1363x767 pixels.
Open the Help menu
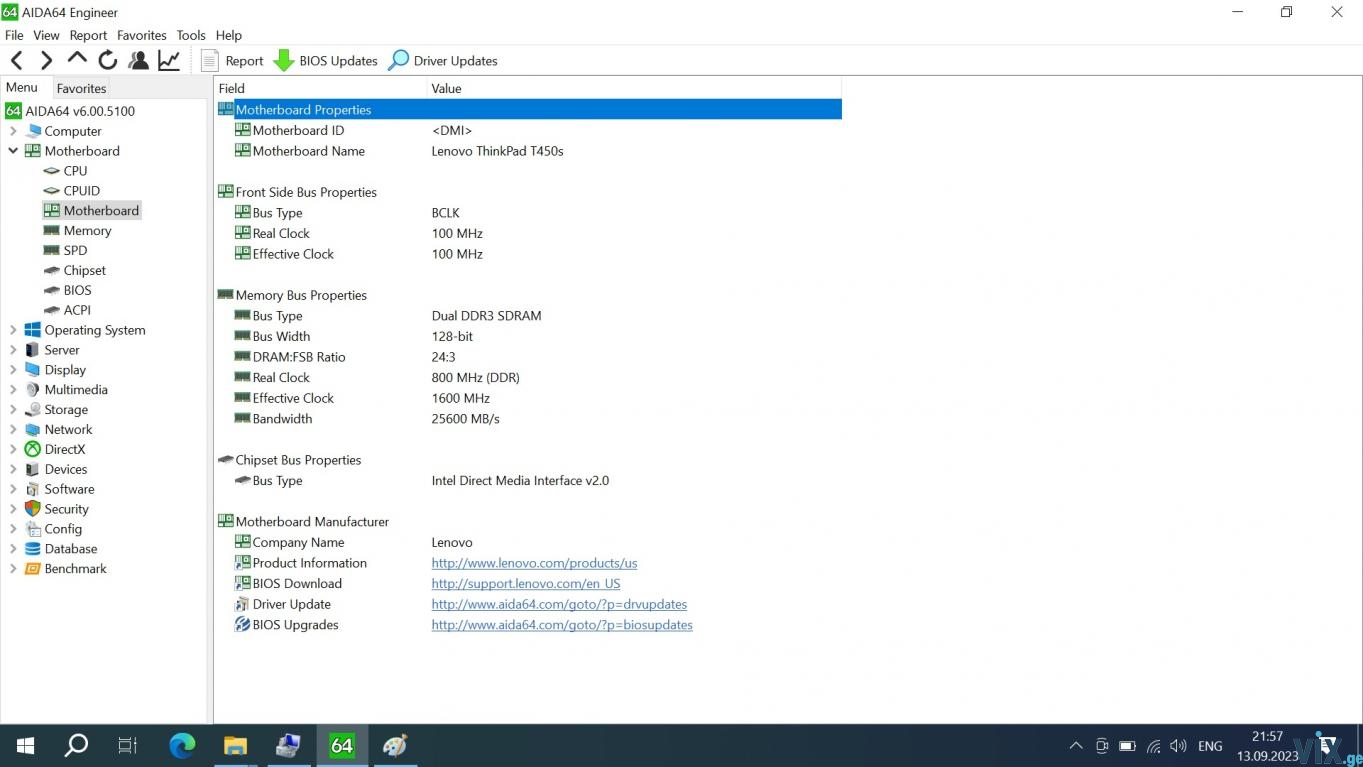[229, 35]
